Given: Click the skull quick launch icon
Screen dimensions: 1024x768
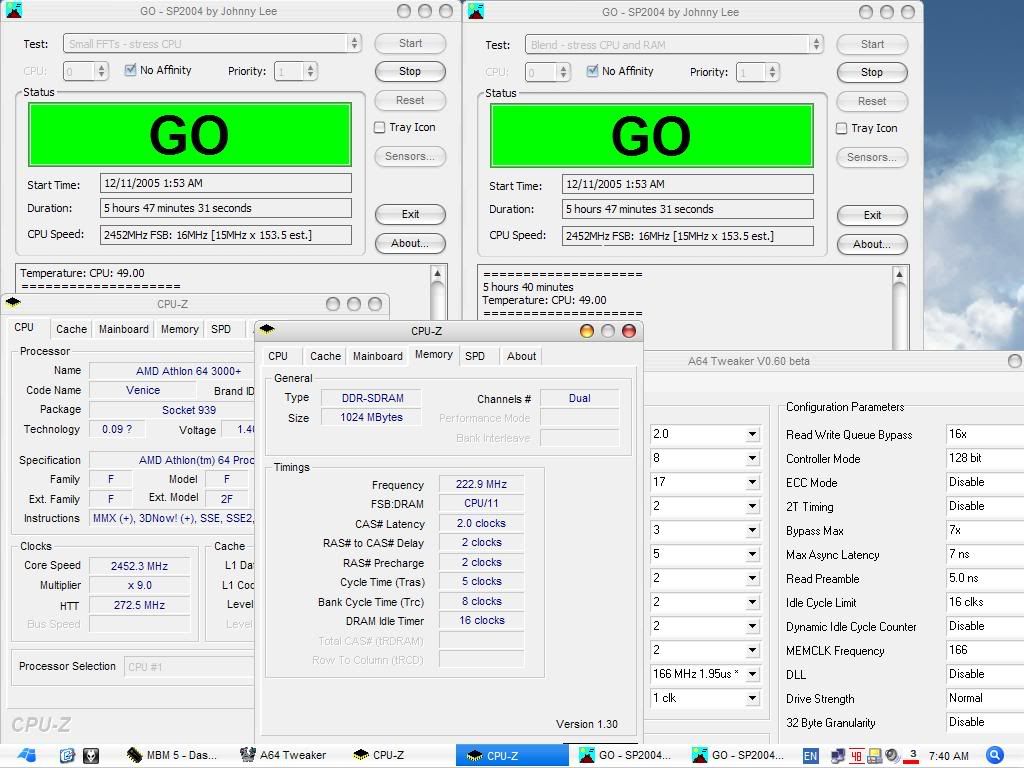Looking at the screenshot, I should (x=91, y=756).
